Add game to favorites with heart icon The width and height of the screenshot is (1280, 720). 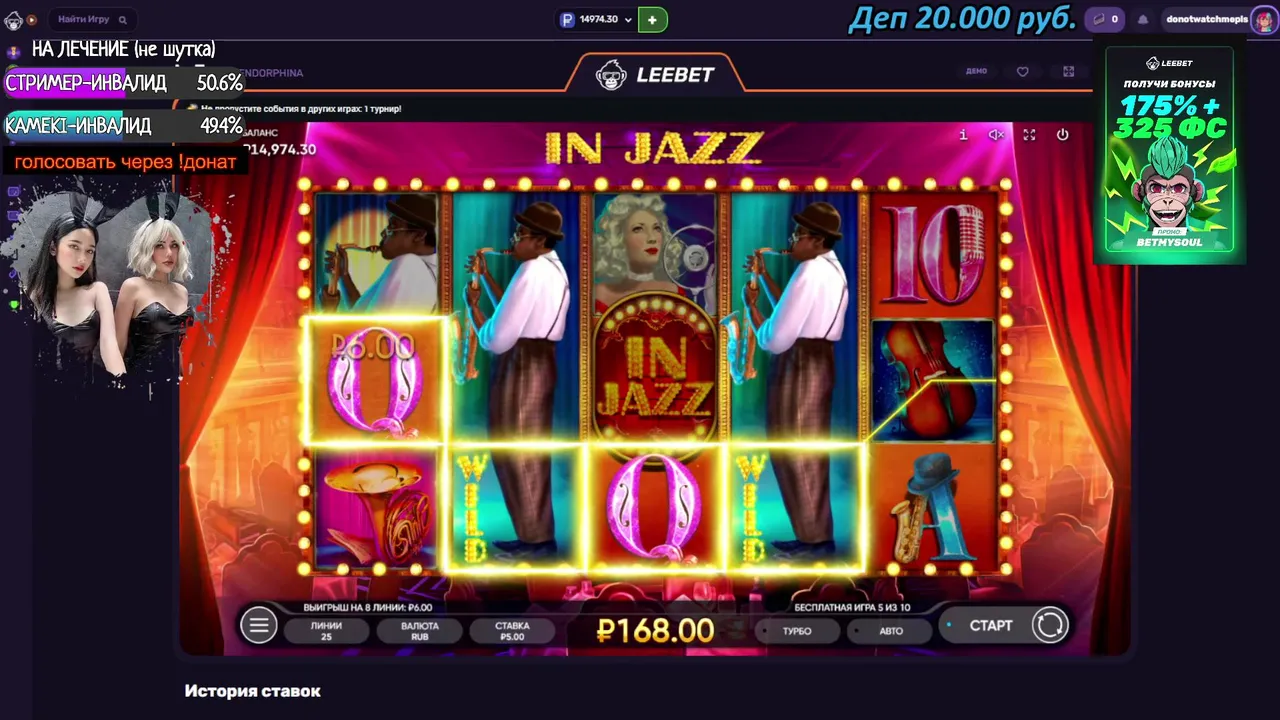(1022, 72)
